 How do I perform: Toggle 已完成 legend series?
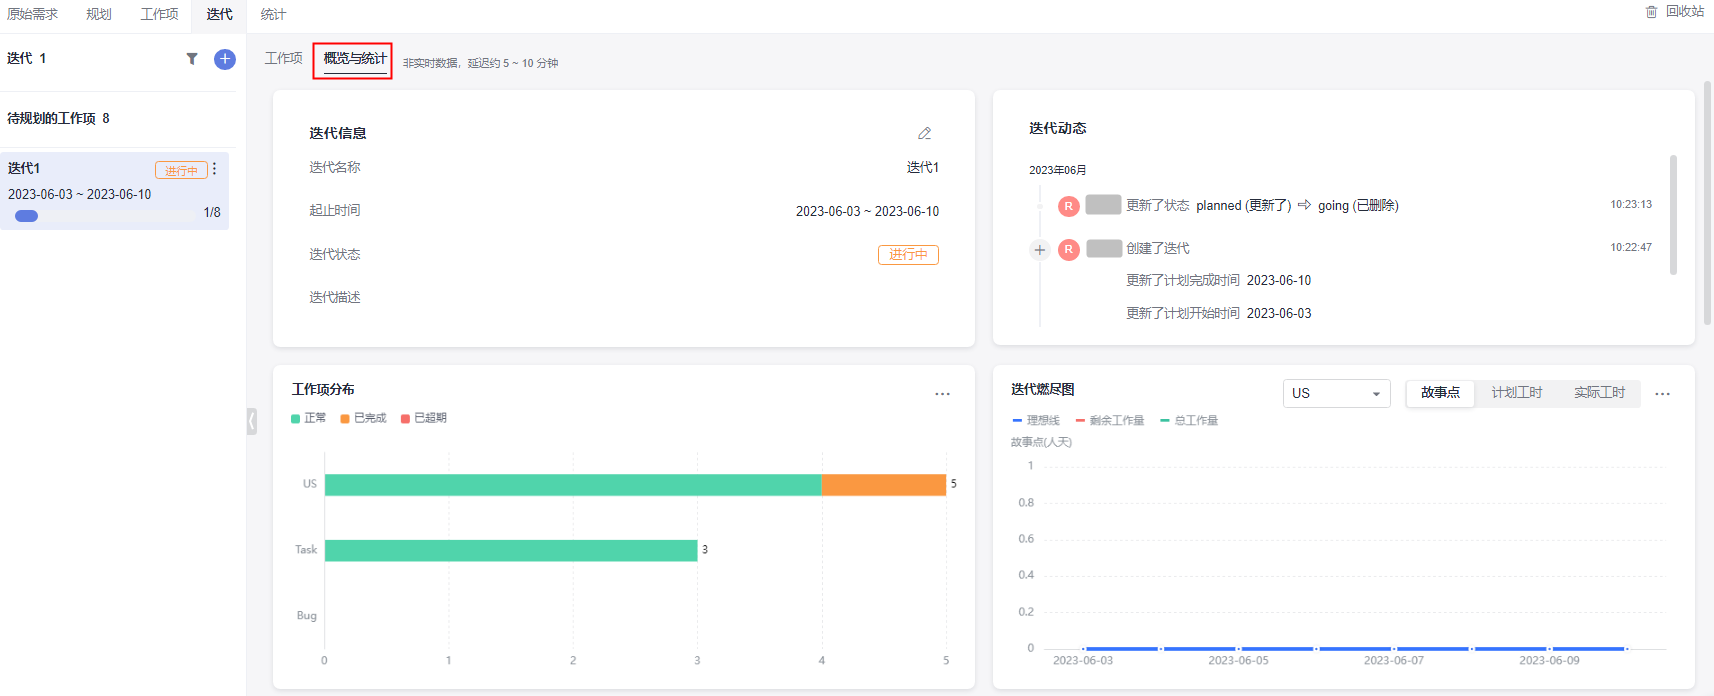[x=363, y=418]
